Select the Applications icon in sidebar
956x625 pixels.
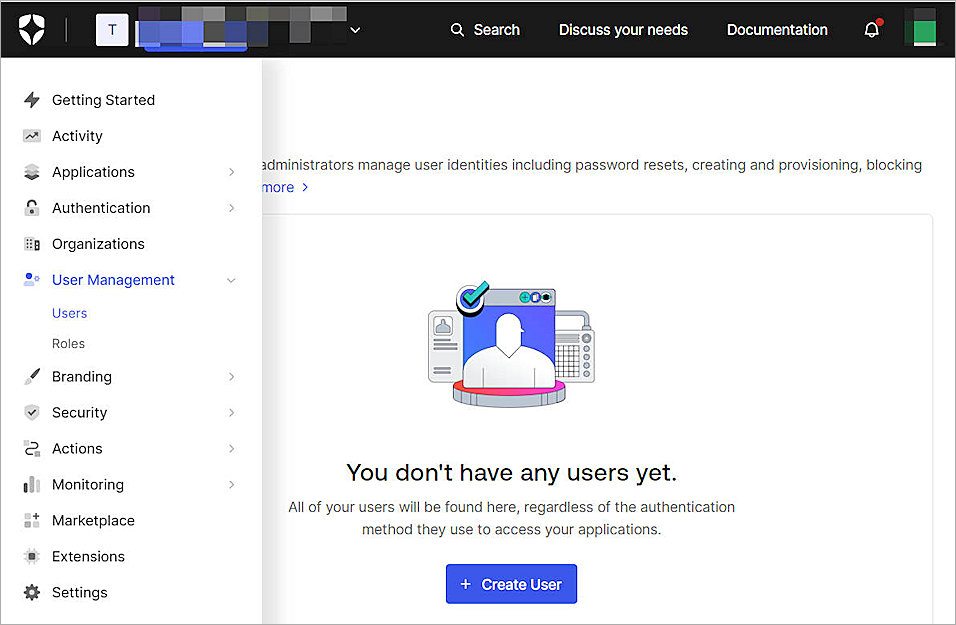point(31,171)
